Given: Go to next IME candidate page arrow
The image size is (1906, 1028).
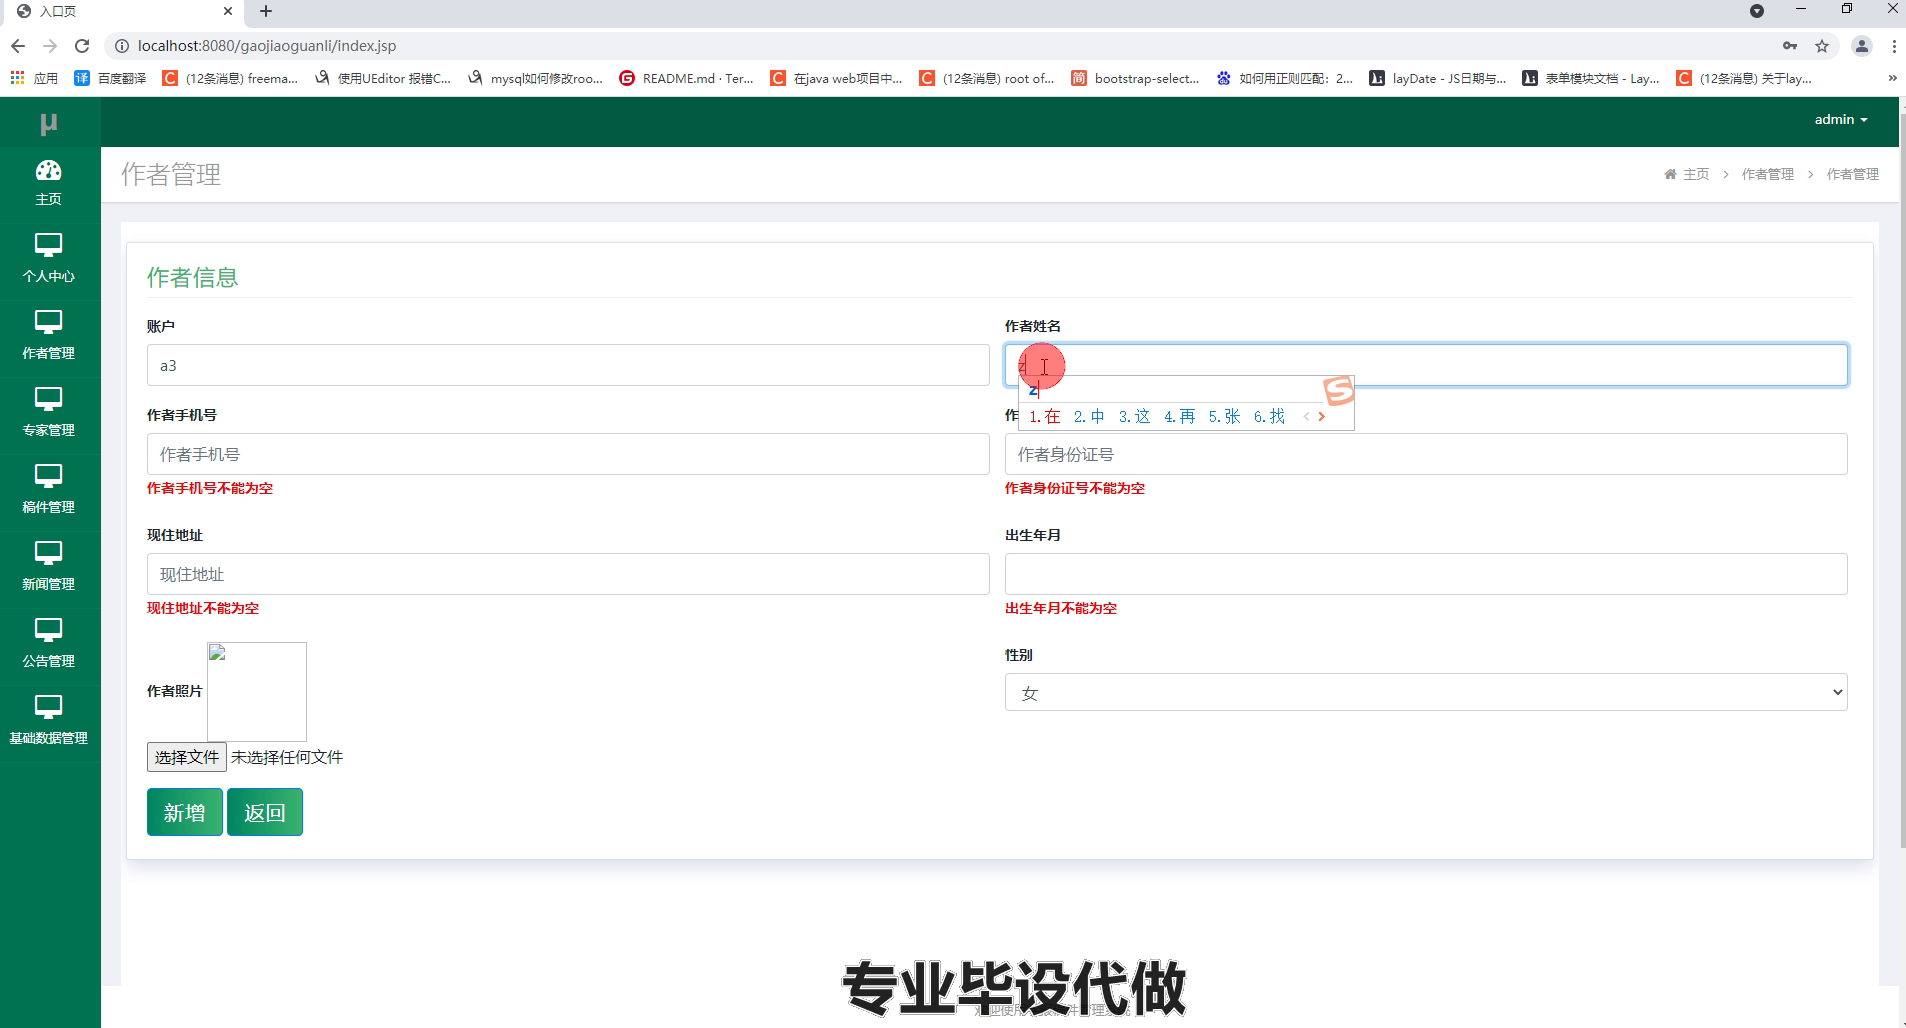Looking at the screenshot, I should tap(1322, 417).
